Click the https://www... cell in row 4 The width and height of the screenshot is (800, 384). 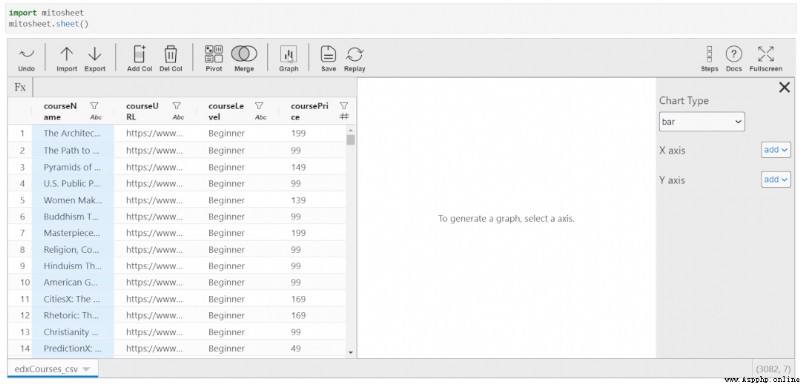point(155,183)
